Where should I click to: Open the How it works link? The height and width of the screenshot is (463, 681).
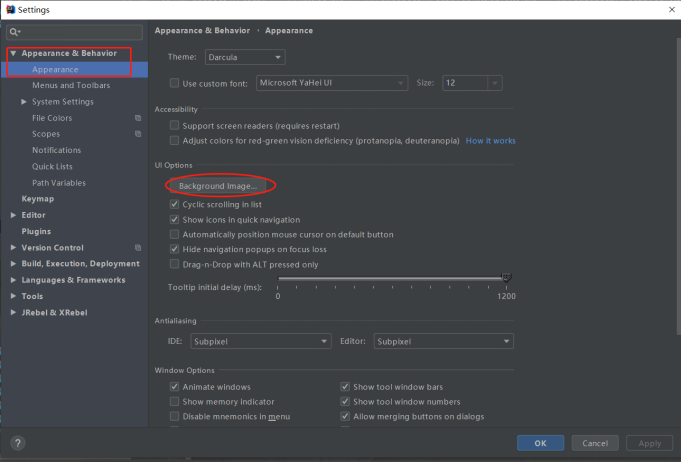click(x=490, y=141)
